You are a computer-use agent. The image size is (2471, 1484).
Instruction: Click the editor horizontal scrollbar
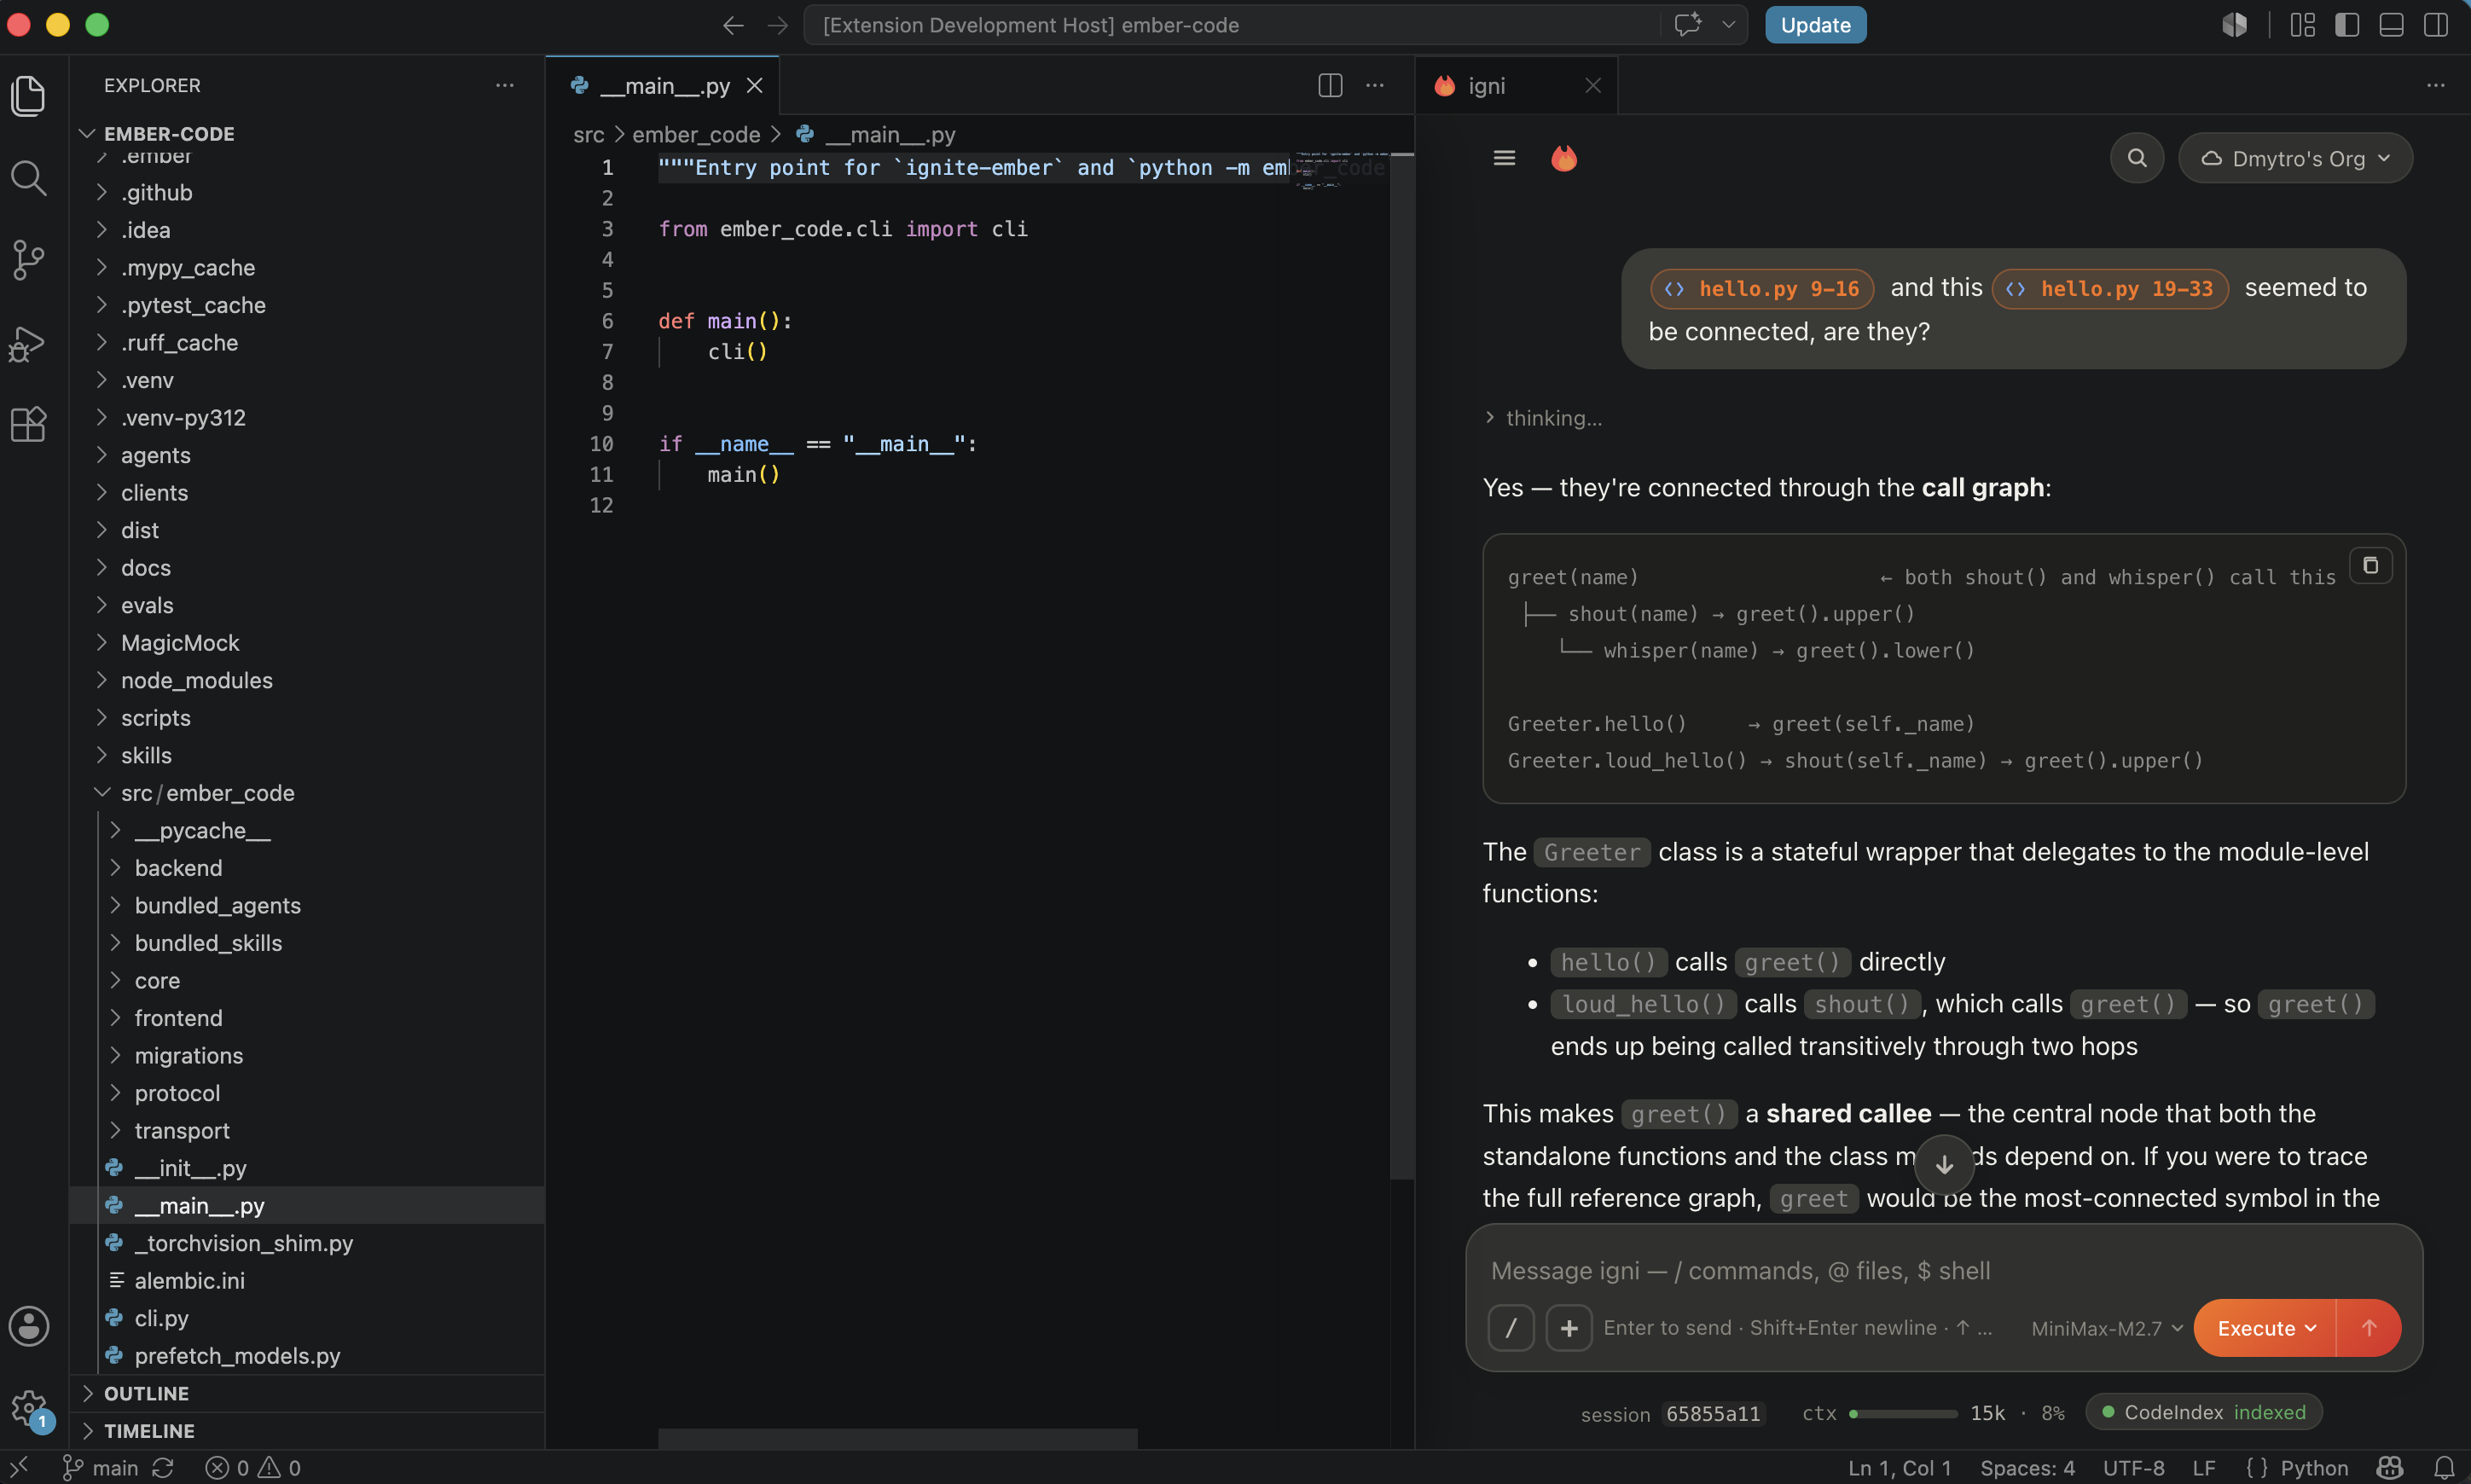click(897, 1439)
